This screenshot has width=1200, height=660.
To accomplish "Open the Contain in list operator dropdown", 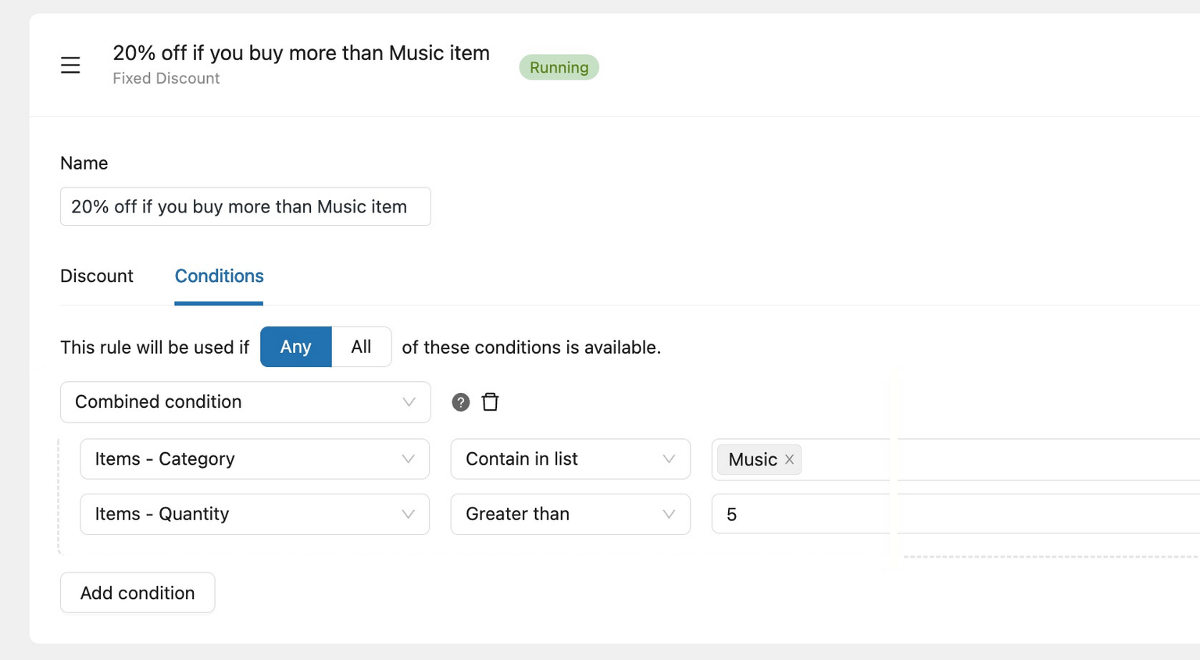I will click(x=570, y=459).
